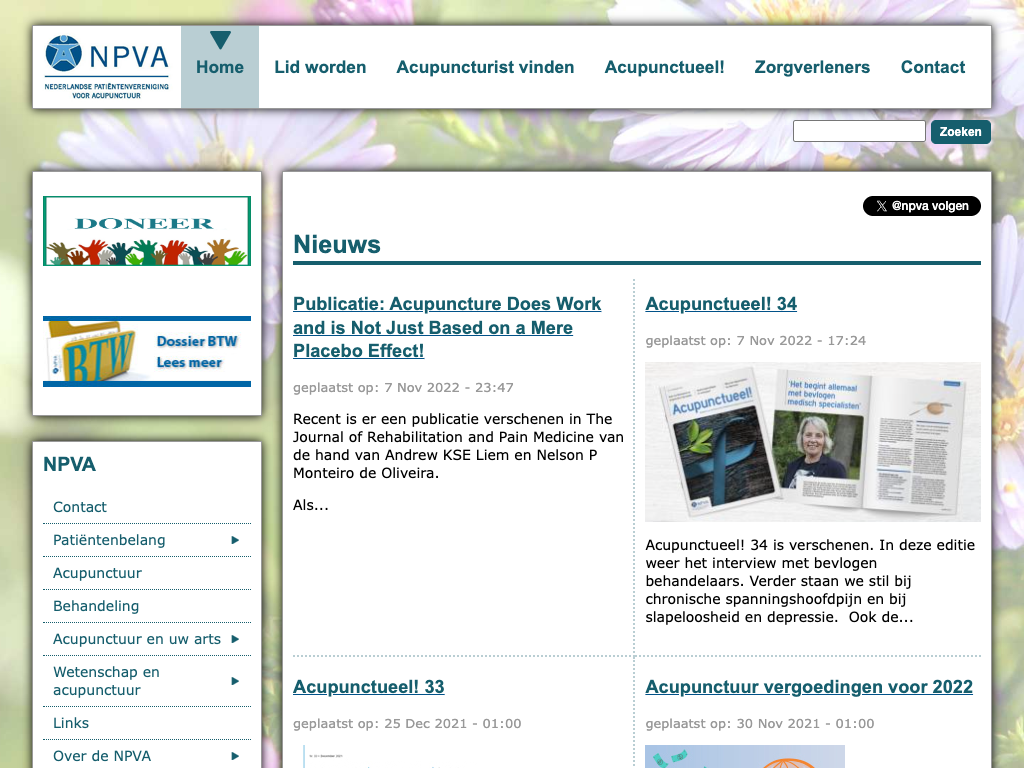The image size is (1024, 768).
Task: Open the Lid worden menu item
Action: (x=320, y=67)
